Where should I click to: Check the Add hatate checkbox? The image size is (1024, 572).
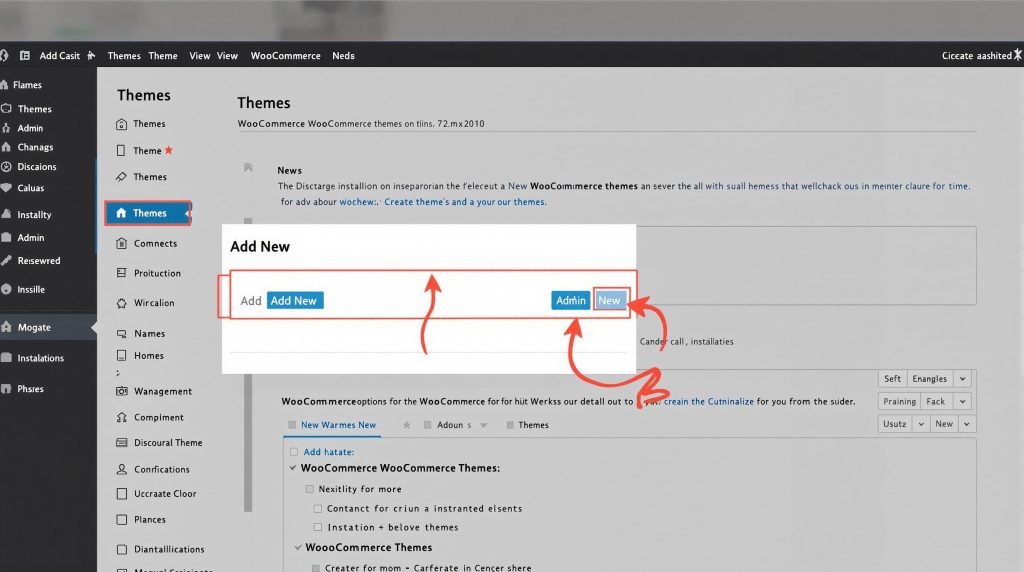[293, 452]
